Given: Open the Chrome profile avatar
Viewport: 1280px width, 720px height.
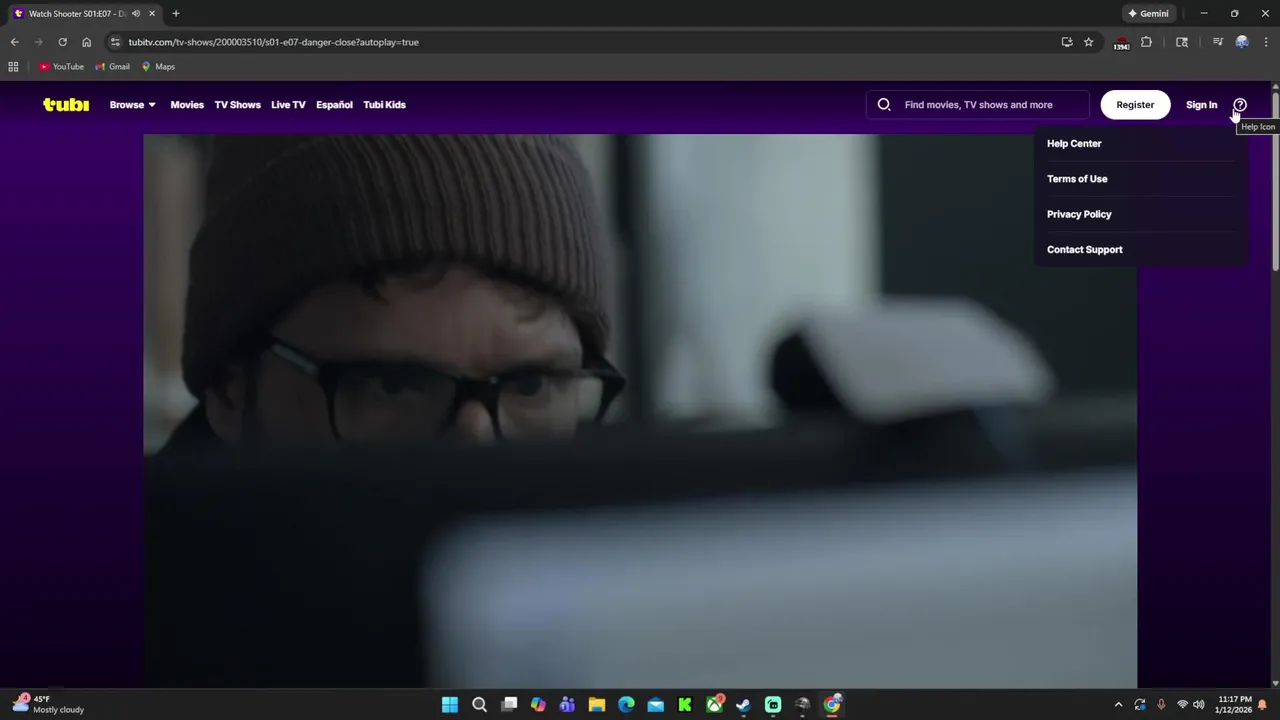Looking at the screenshot, I should pyautogui.click(x=1242, y=42).
